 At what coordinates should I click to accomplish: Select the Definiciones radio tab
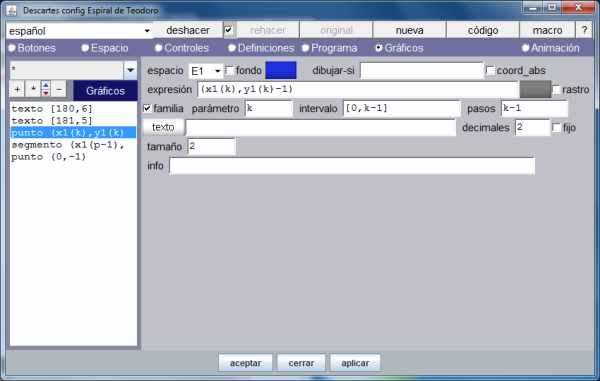pyautogui.click(x=261, y=48)
